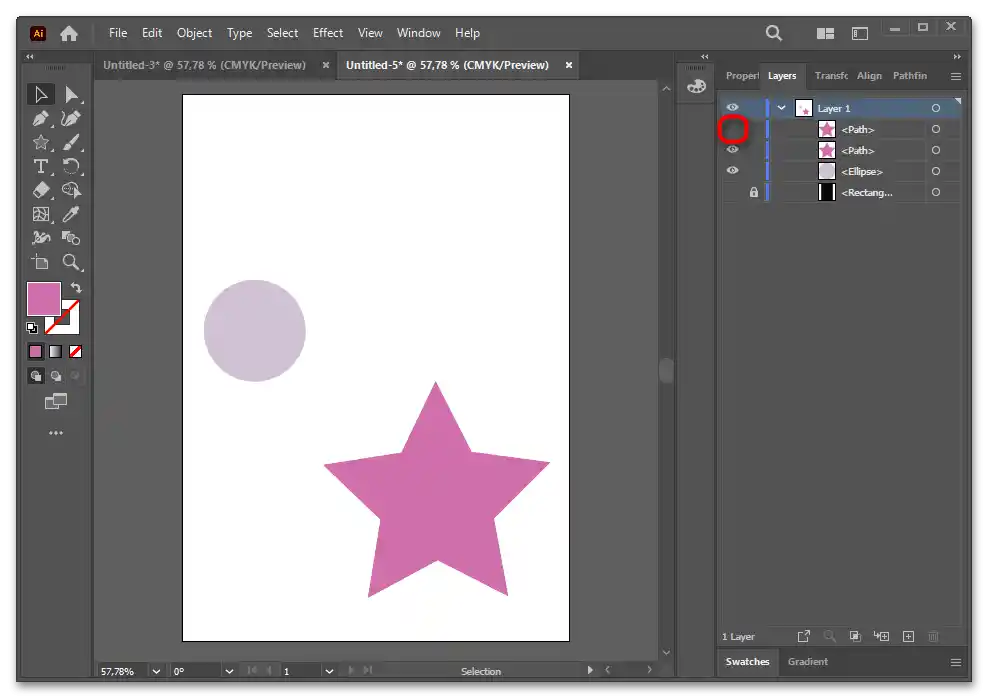988x698 pixels.
Task: Click the Create New Layer icon
Action: (908, 636)
